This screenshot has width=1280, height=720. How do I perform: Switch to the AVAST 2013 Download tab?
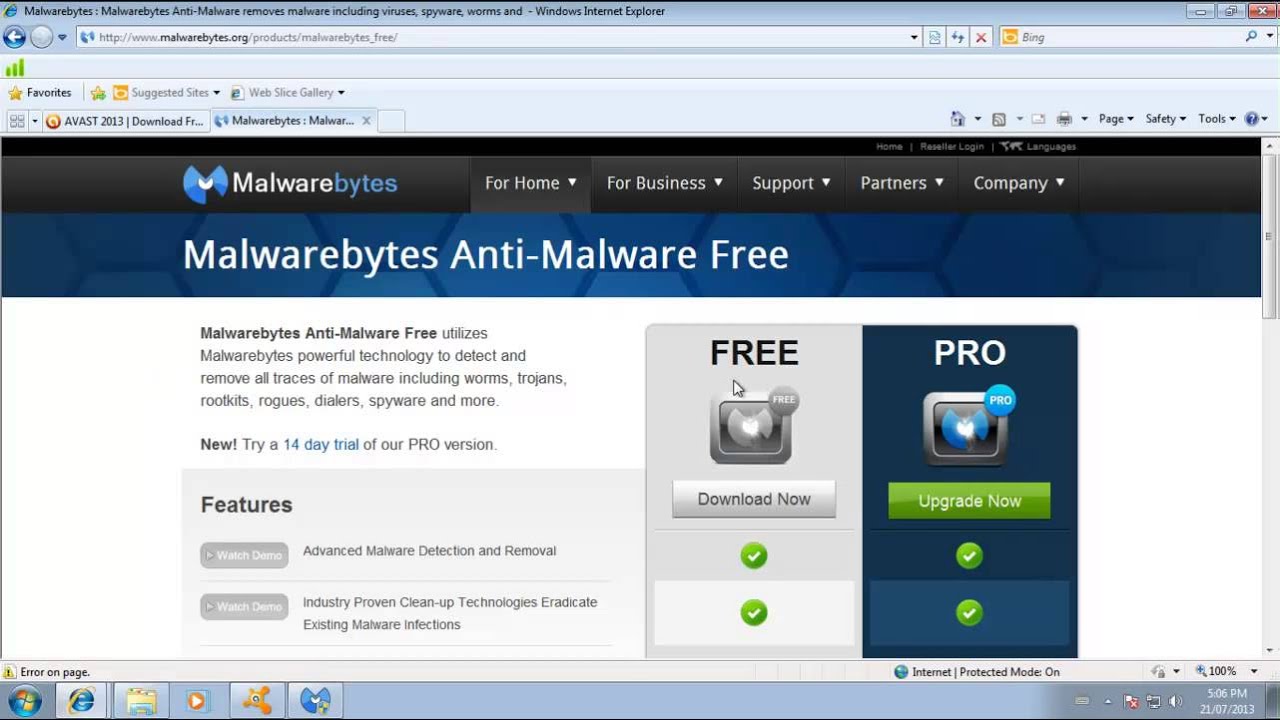(x=125, y=121)
